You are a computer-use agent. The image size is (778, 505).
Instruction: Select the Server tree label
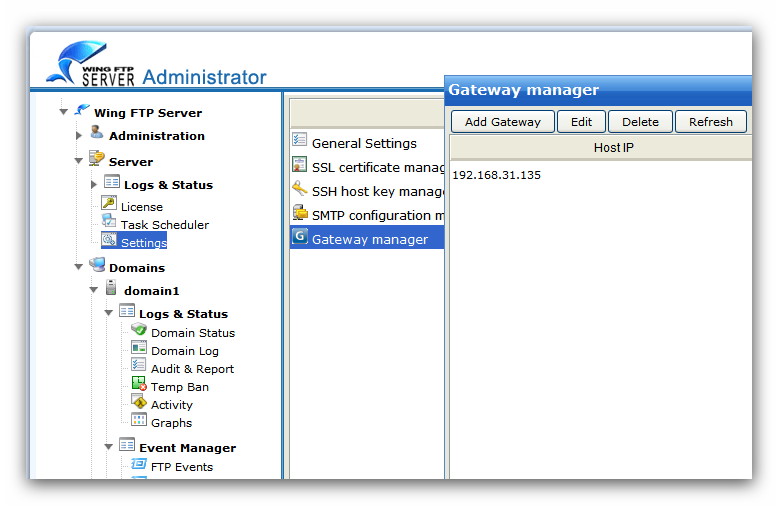pos(131,162)
